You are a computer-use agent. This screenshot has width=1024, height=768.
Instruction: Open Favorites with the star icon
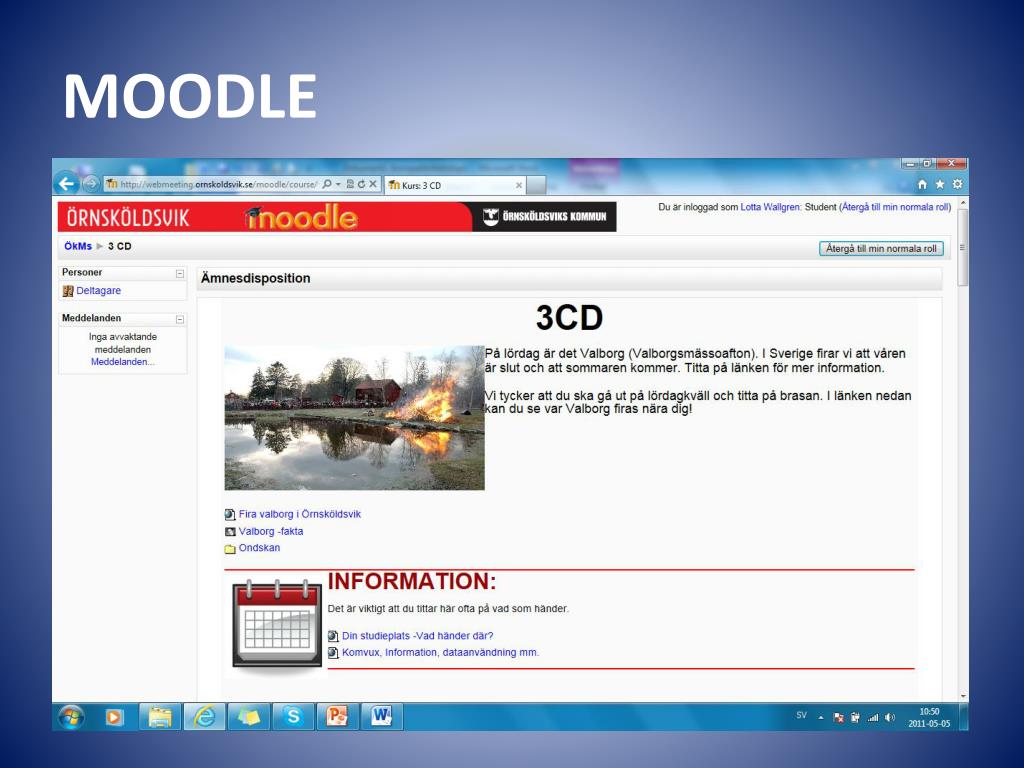click(x=940, y=184)
